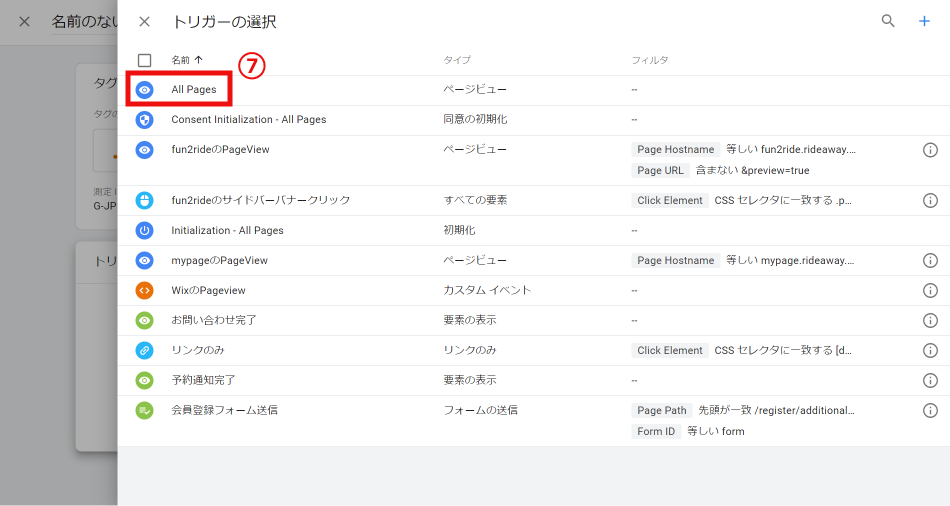
Task: Click the タイプ column header
Action: (457, 60)
